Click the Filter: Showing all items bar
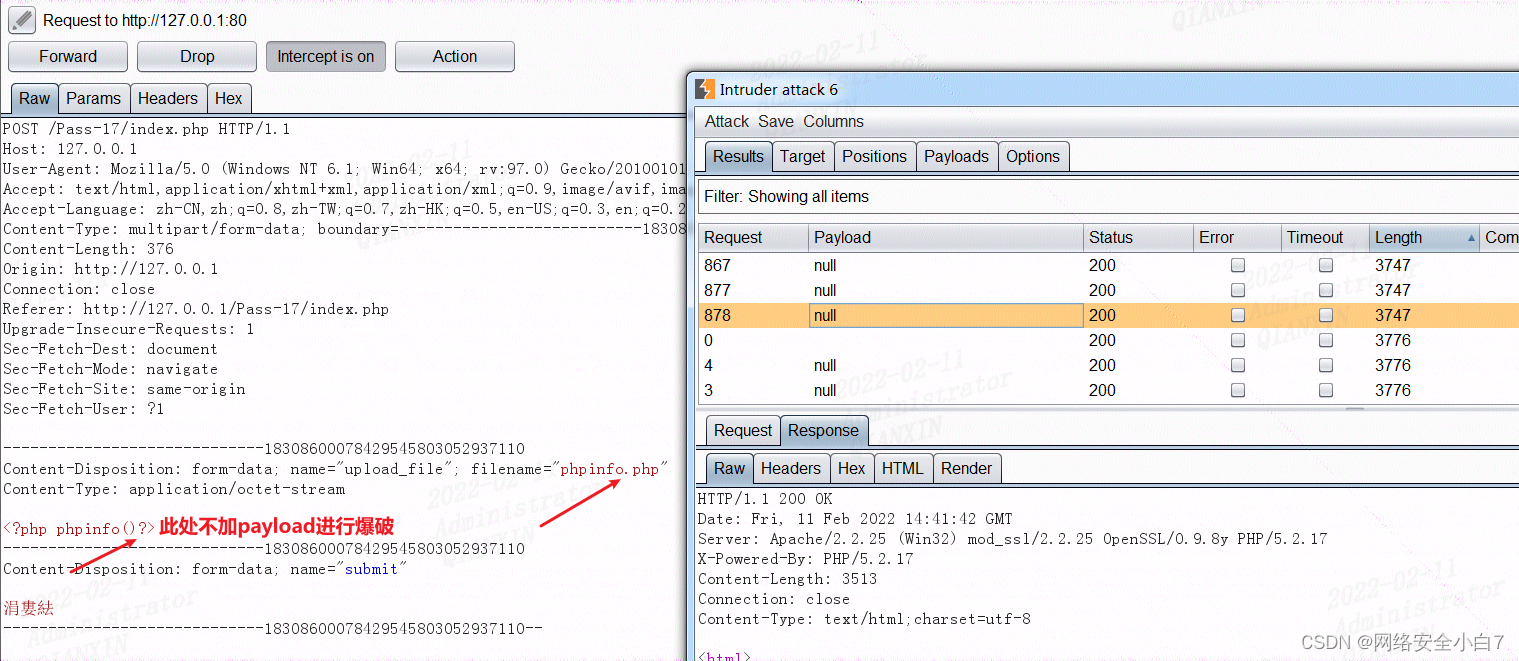 point(1108,196)
